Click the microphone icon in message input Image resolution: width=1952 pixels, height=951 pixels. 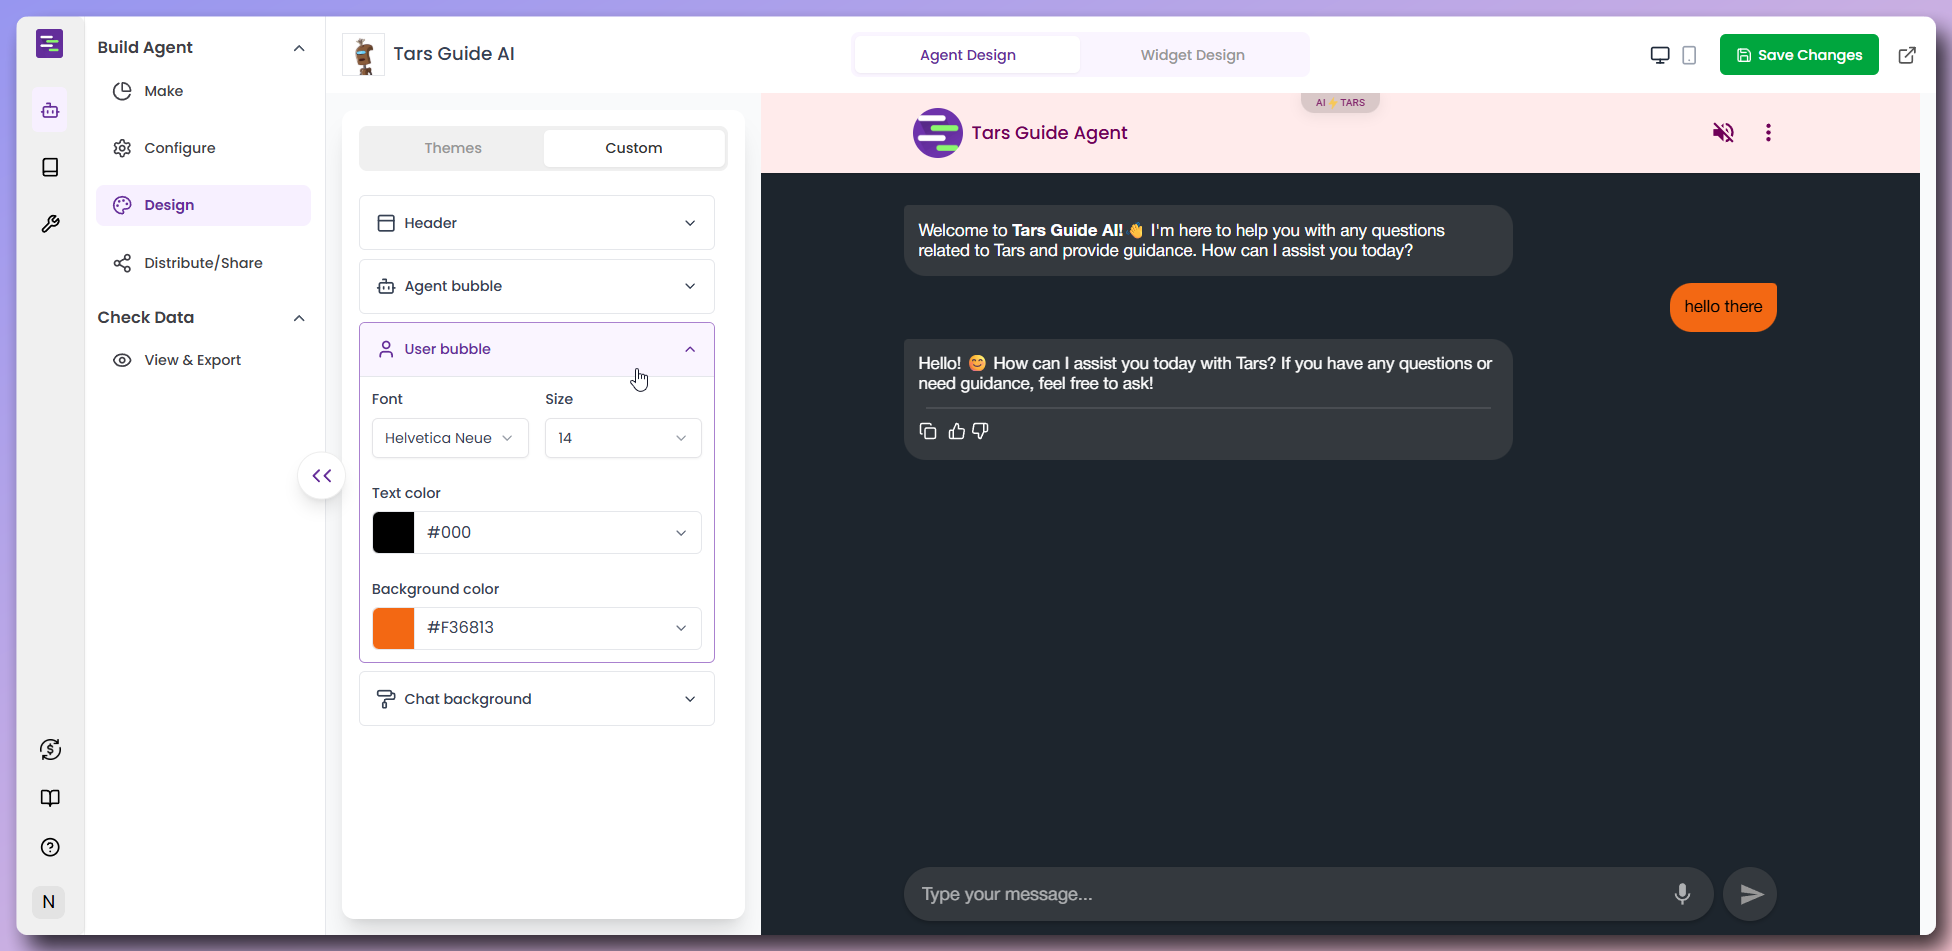coord(1681,893)
